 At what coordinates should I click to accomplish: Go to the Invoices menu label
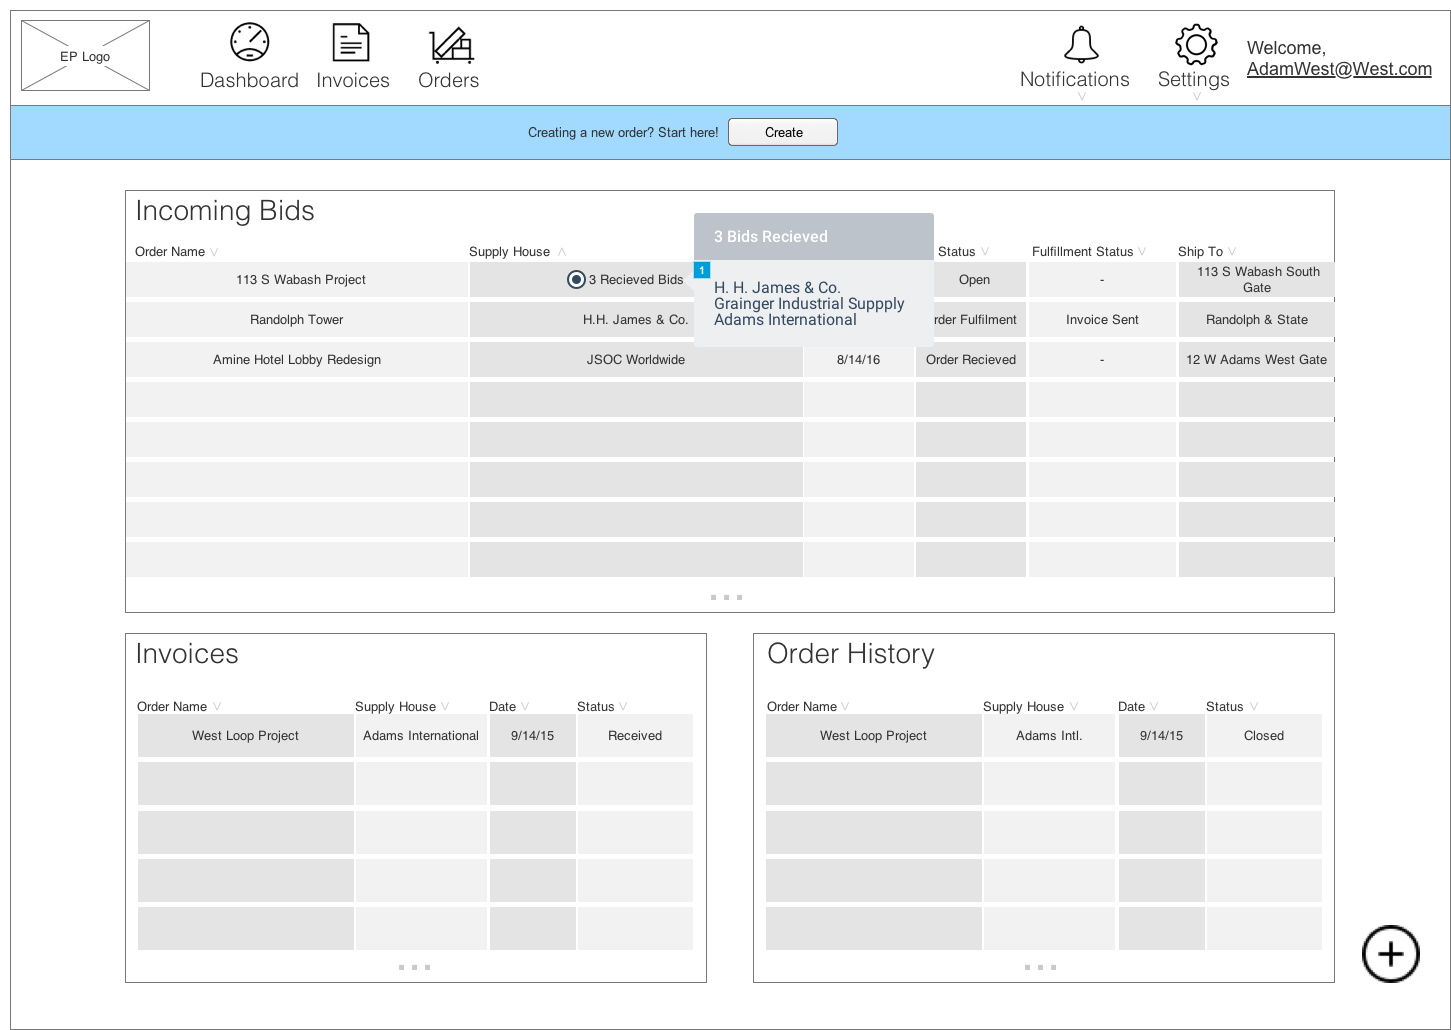tap(353, 80)
